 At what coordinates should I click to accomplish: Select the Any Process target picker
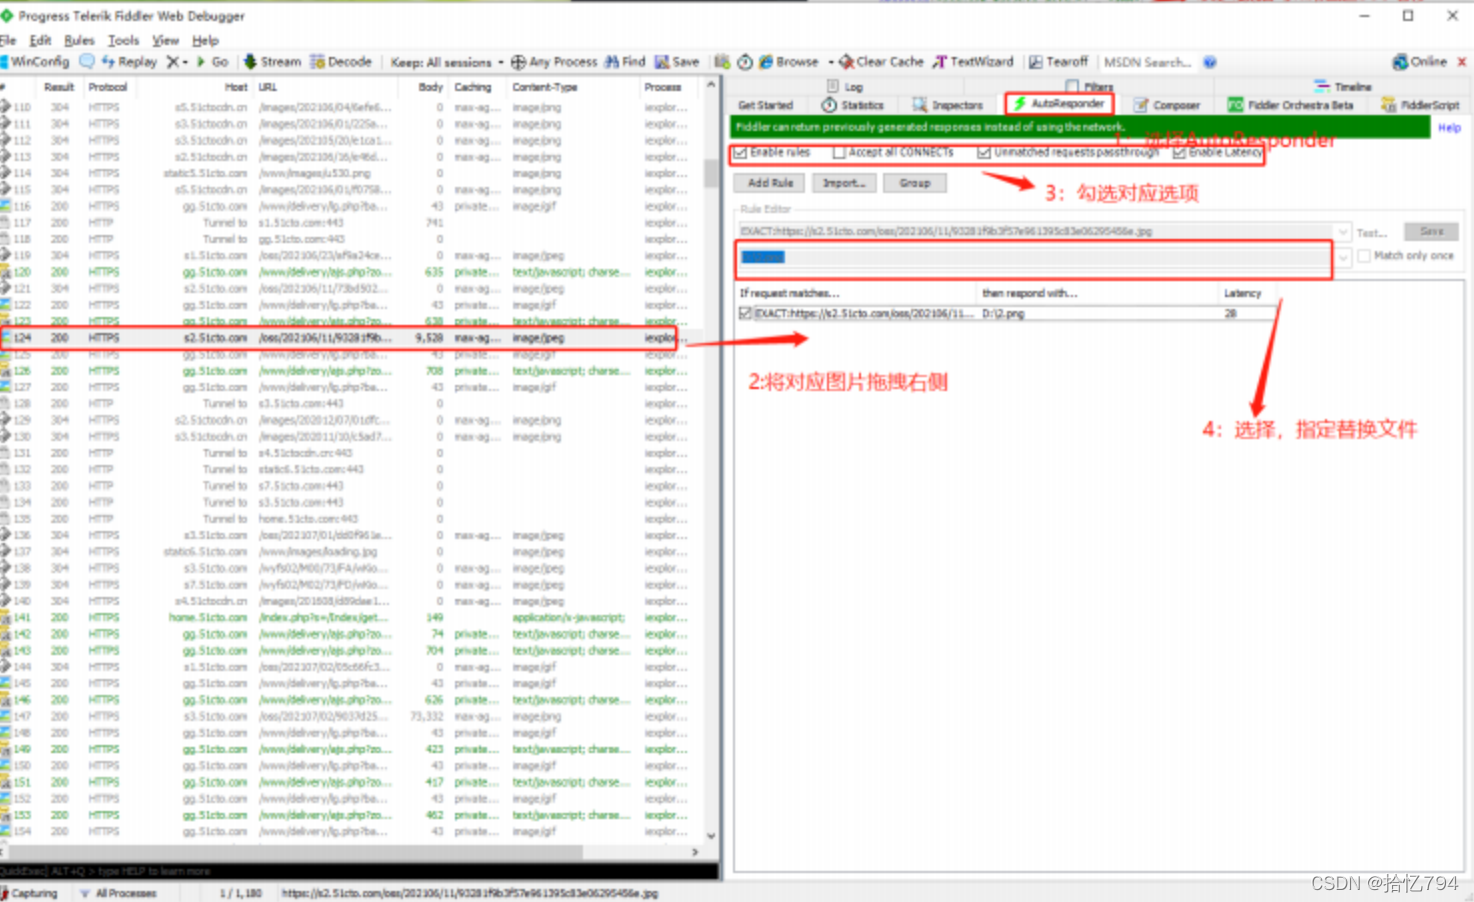[554, 62]
